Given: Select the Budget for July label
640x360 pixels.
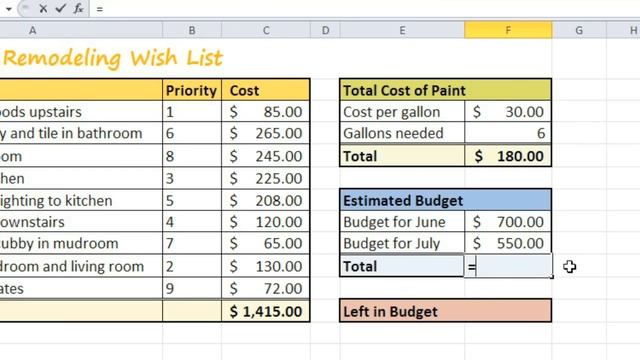Looking at the screenshot, I should tap(402, 243).
